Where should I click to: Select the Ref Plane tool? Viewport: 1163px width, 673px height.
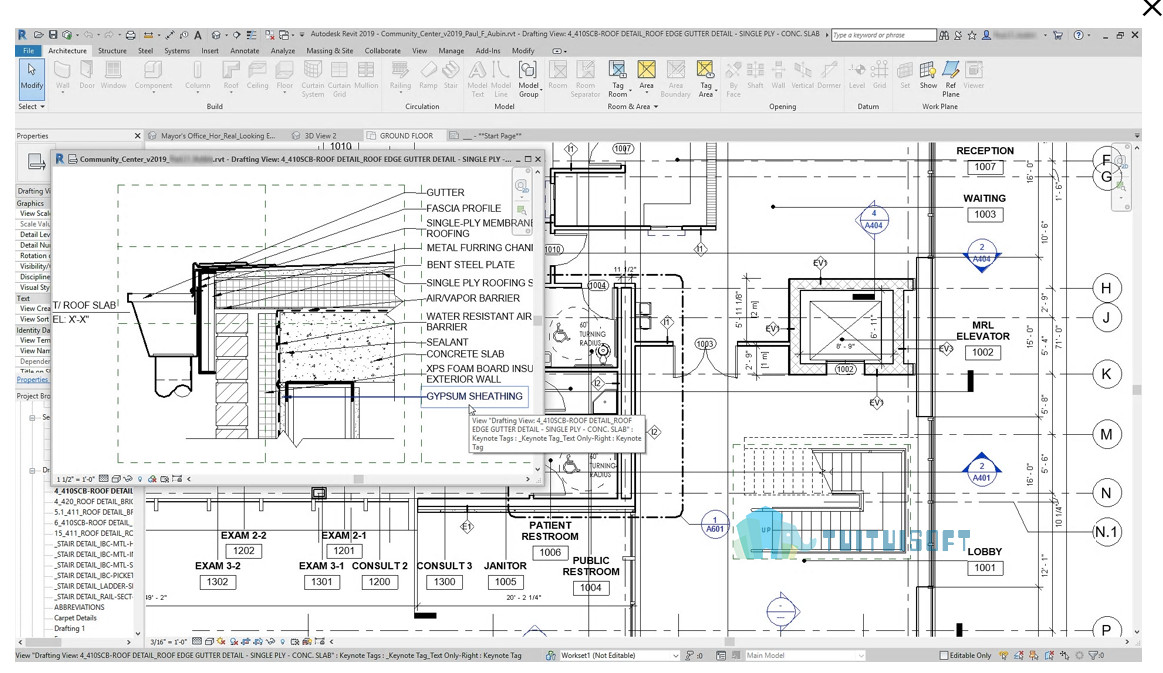pos(951,79)
